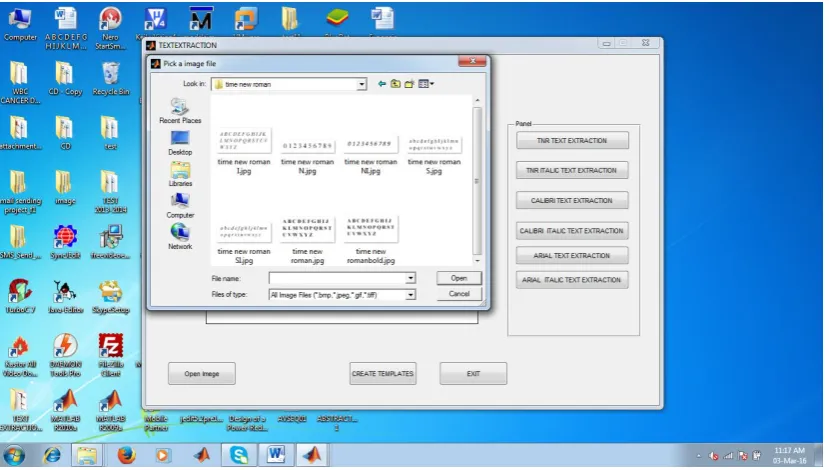Open Word from the taskbar
Image resolution: width=829 pixels, height=470 pixels.
click(x=275, y=455)
